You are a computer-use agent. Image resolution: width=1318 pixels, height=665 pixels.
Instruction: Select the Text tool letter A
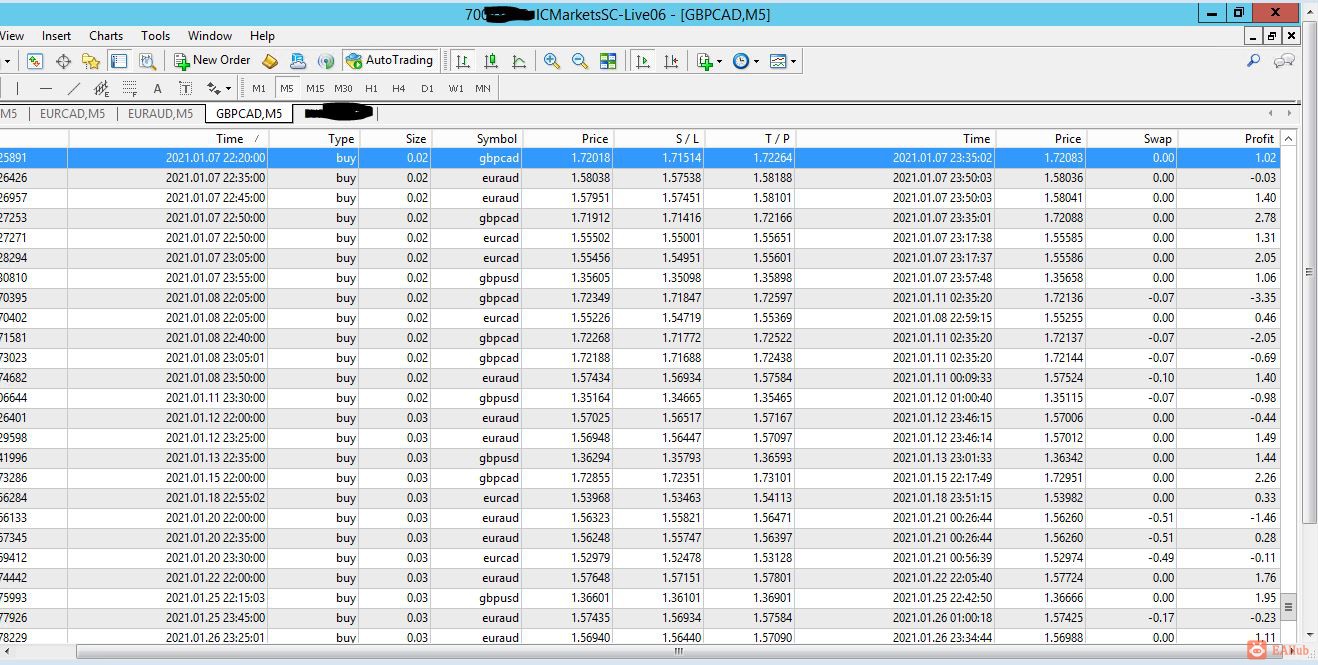click(x=157, y=88)
